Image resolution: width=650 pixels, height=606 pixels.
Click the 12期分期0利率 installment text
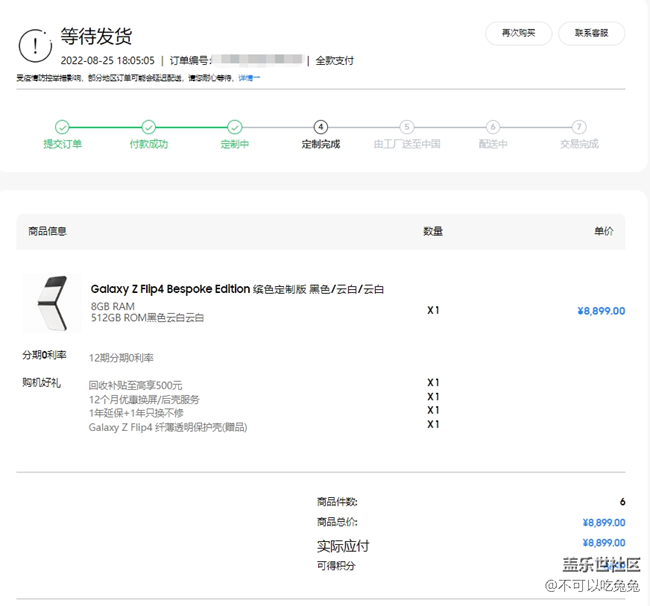pos(121,357)
